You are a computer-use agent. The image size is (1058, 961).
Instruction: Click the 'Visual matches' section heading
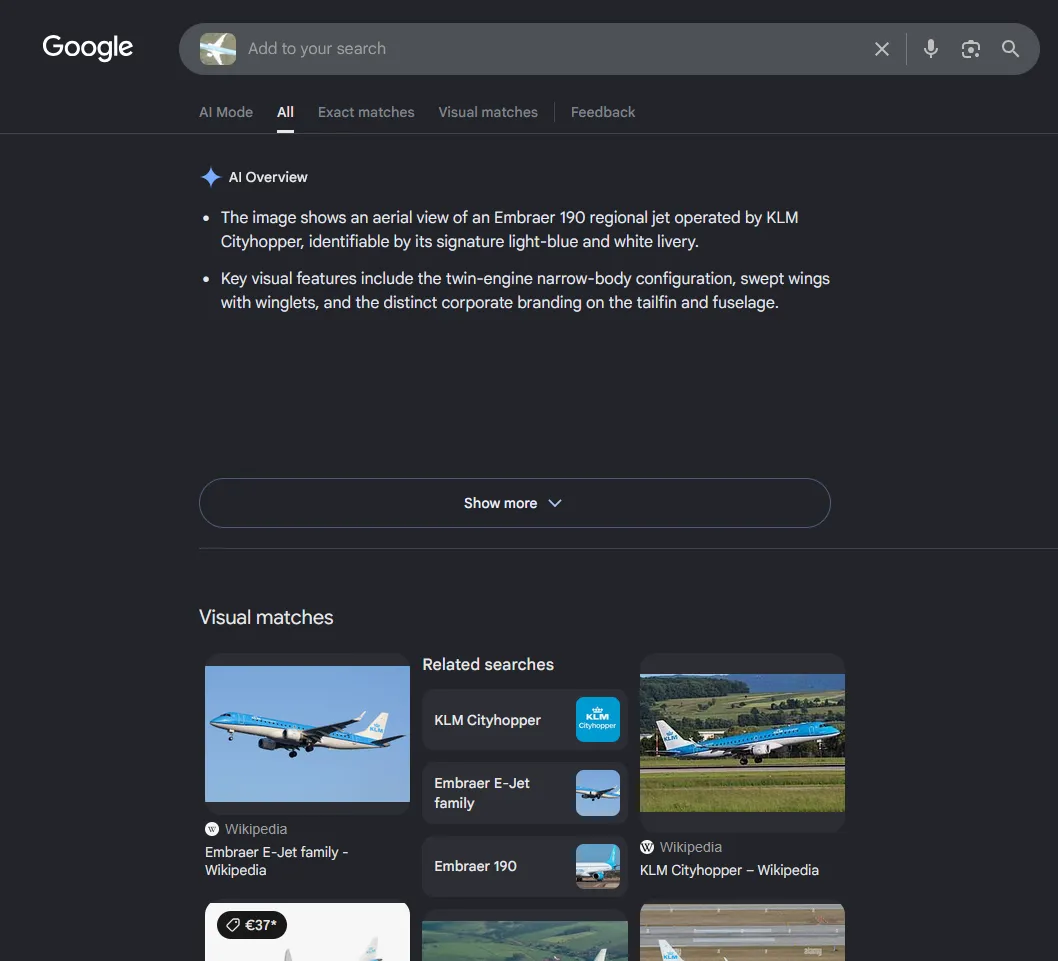pos(266,617)
